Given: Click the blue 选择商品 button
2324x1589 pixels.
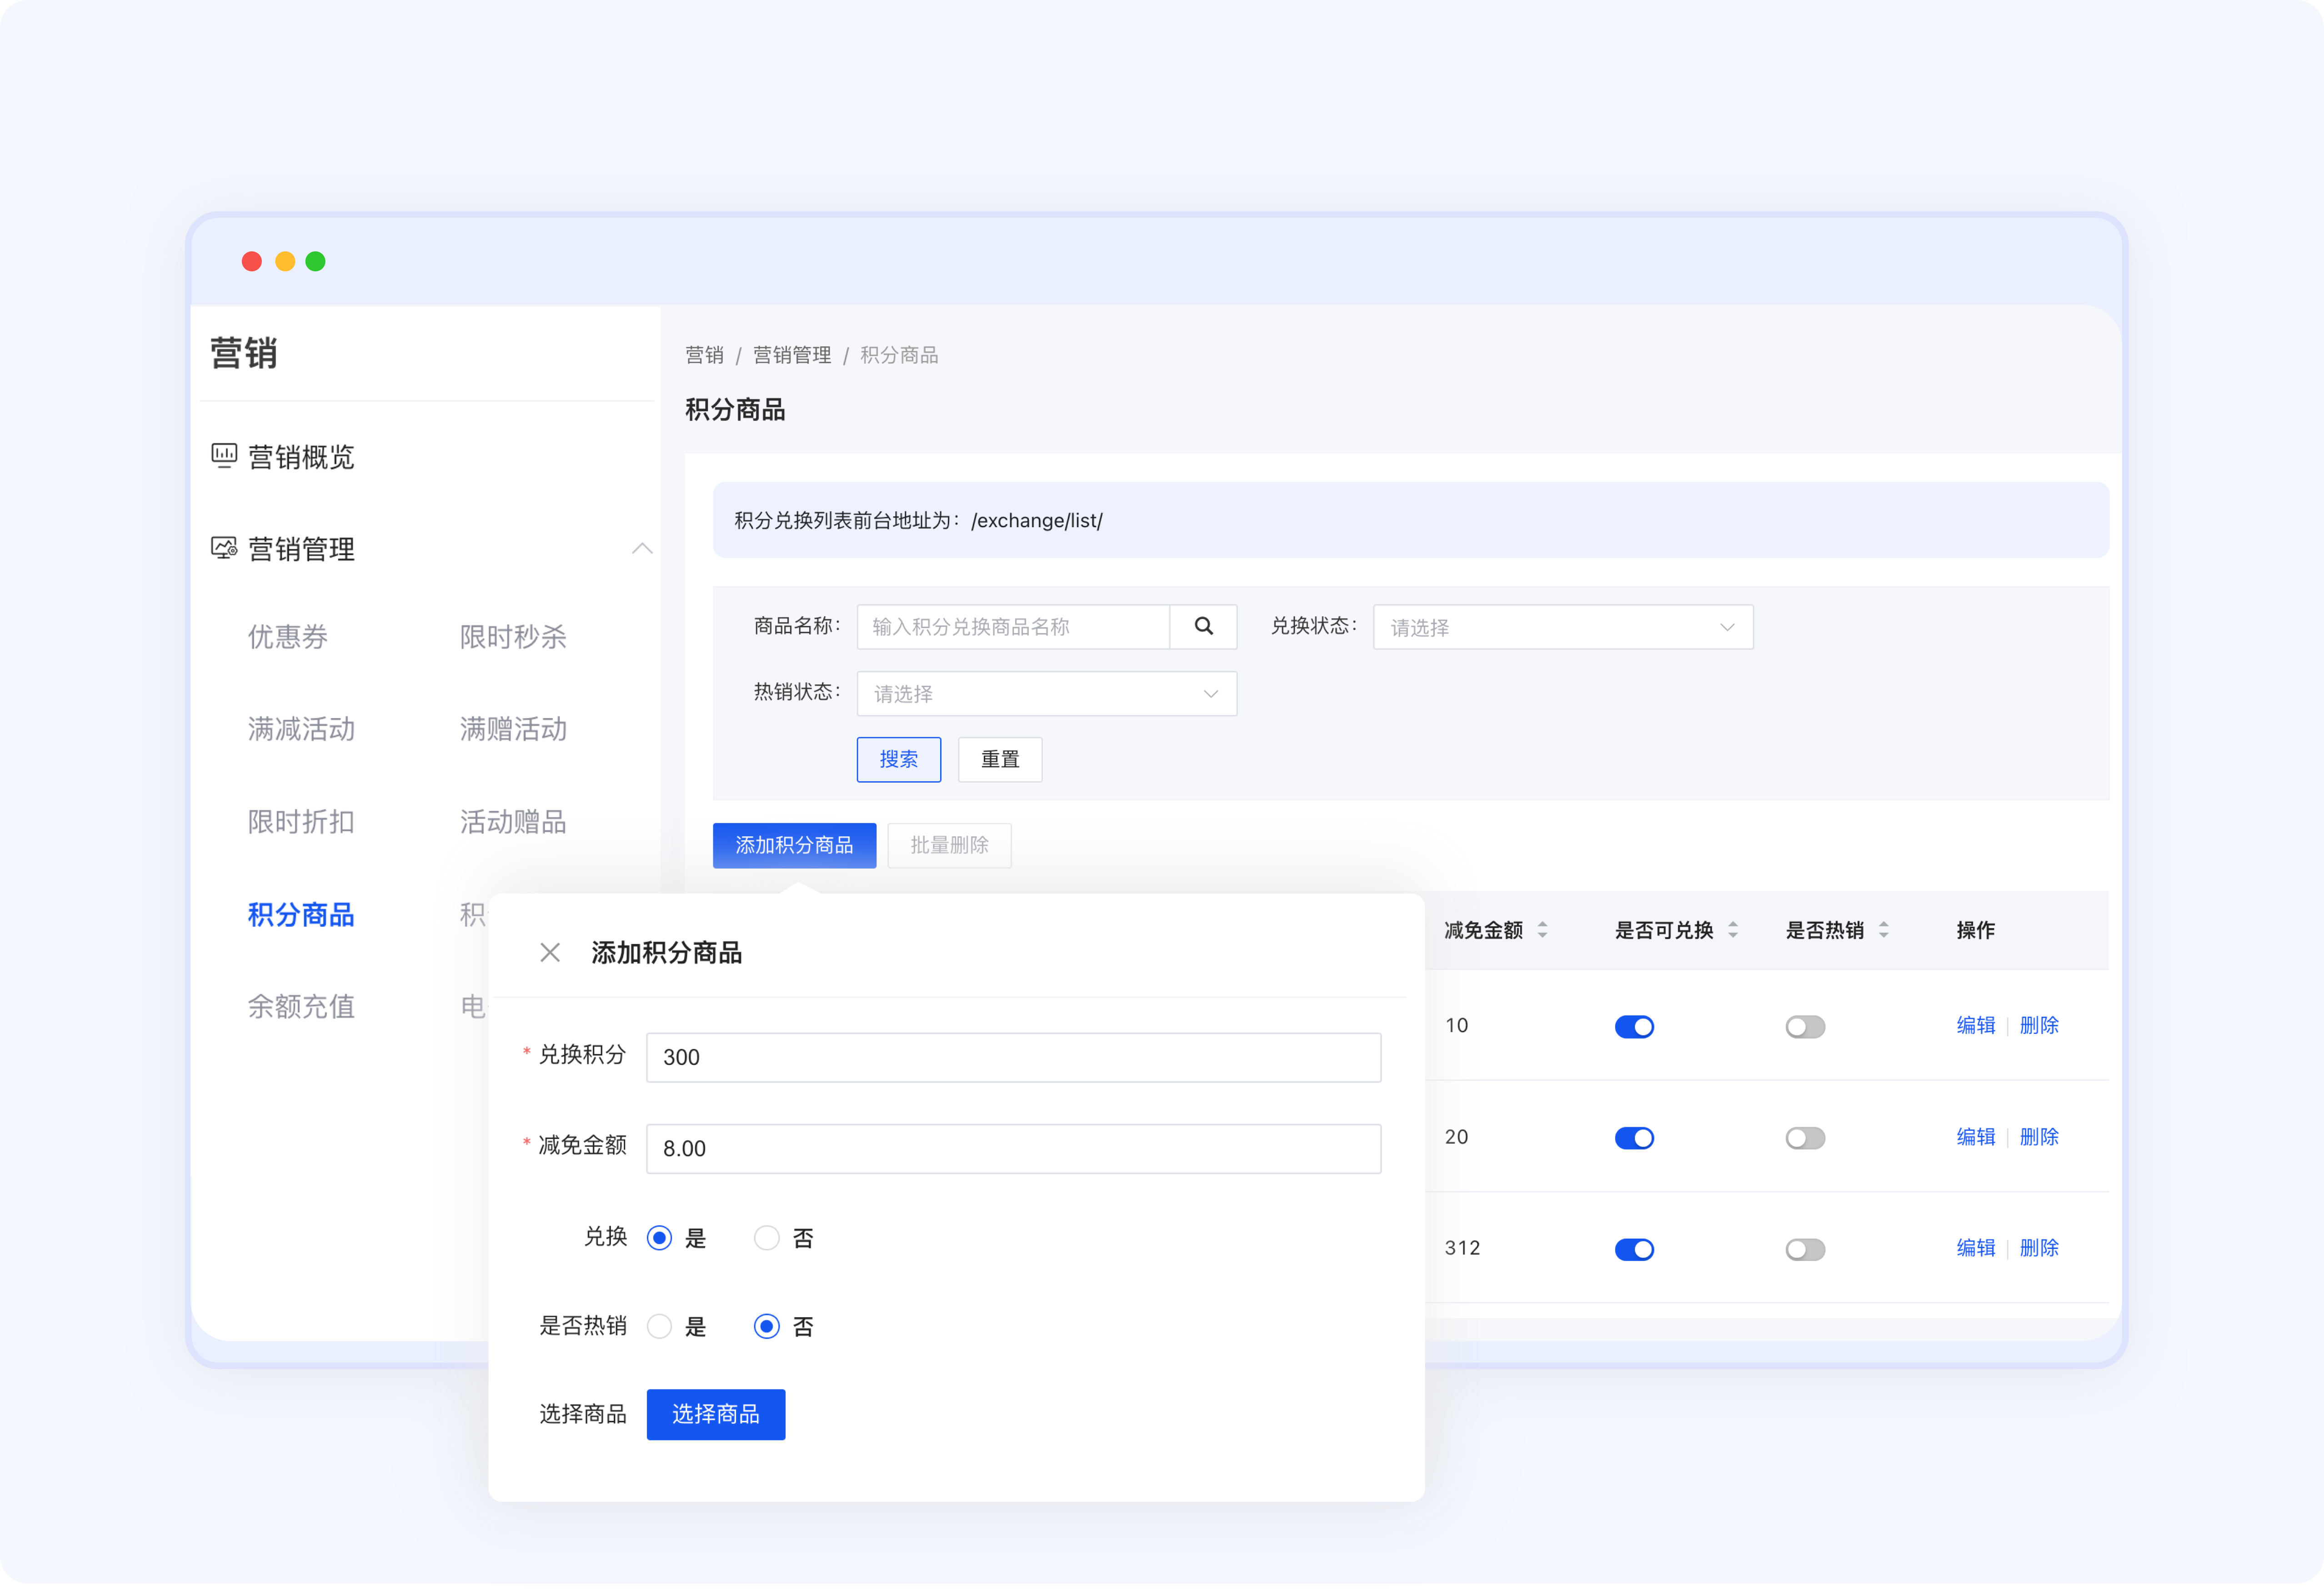Looking at the screenshot, I should tap(715, 1414).
